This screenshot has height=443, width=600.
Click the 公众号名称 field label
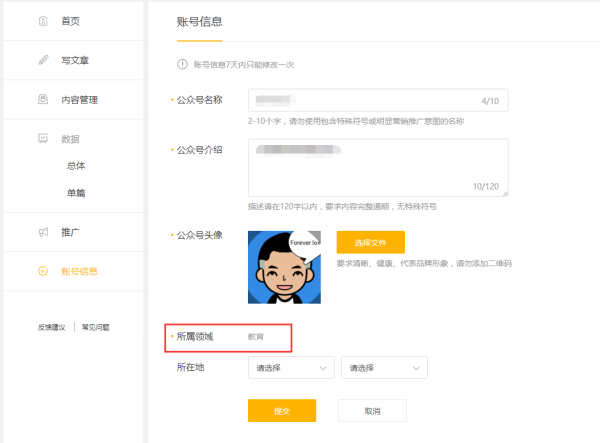199,100
